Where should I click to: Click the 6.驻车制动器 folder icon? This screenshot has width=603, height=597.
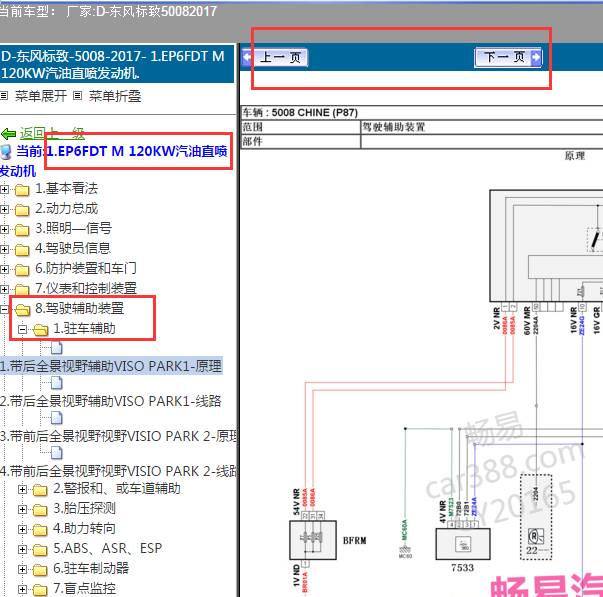40,570
